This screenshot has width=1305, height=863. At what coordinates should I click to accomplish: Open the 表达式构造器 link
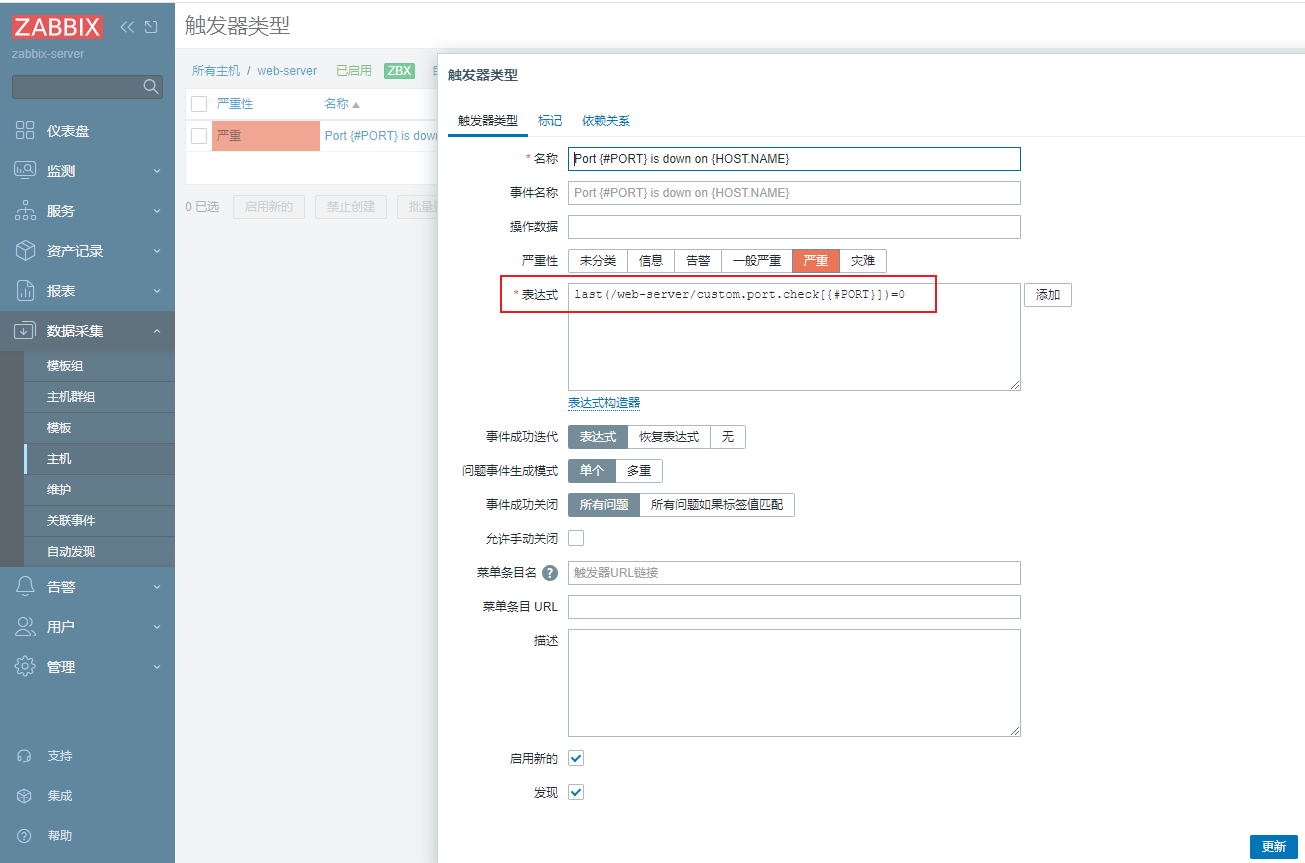(x=604, y=403)
